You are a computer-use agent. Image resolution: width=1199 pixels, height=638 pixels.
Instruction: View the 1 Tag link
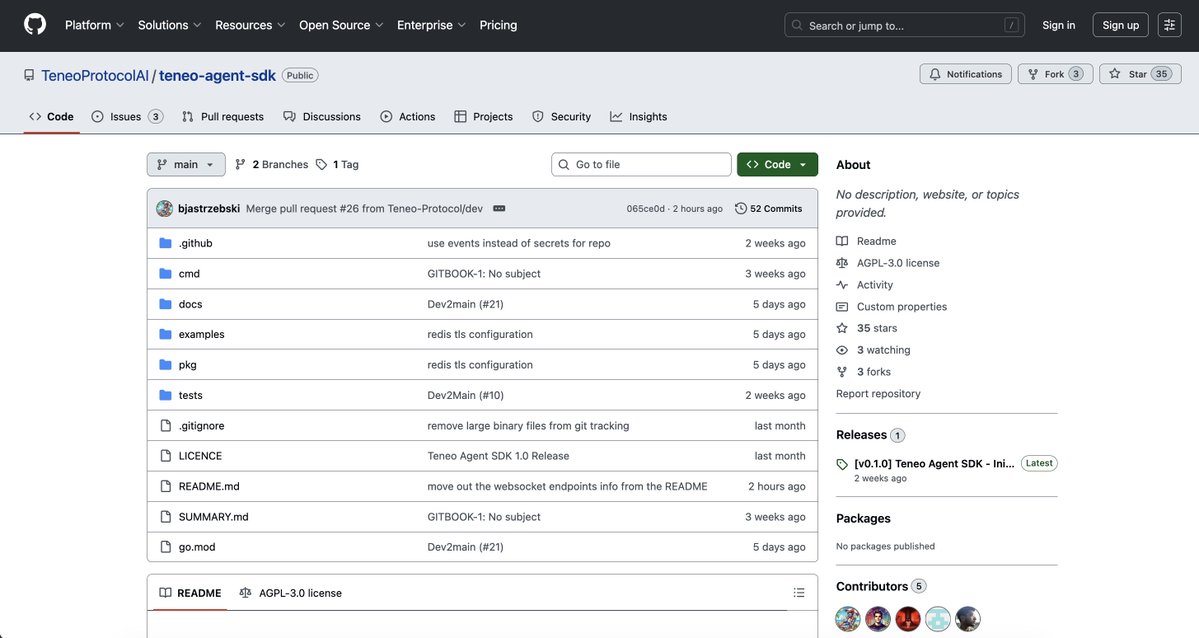(337, 164)
